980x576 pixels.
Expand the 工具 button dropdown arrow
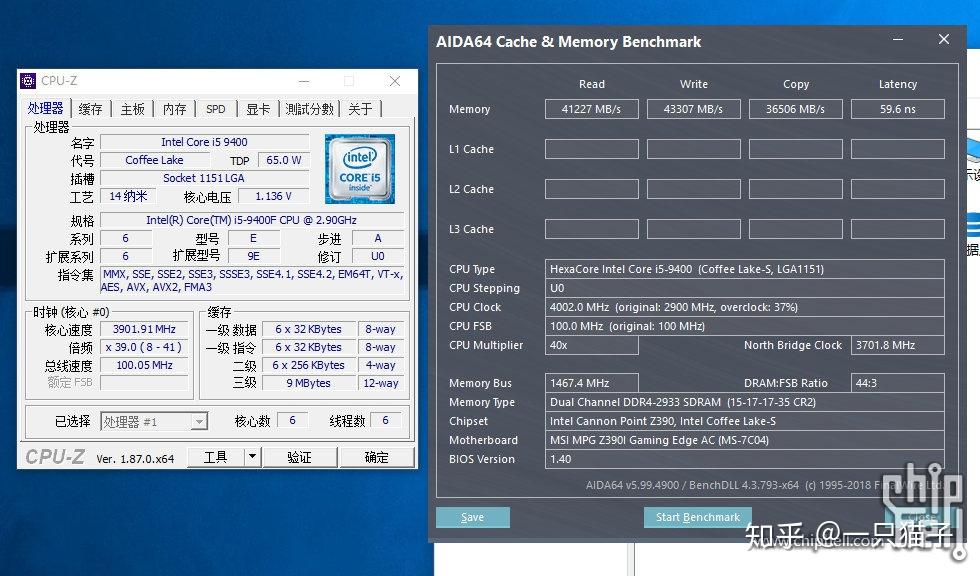252,457
